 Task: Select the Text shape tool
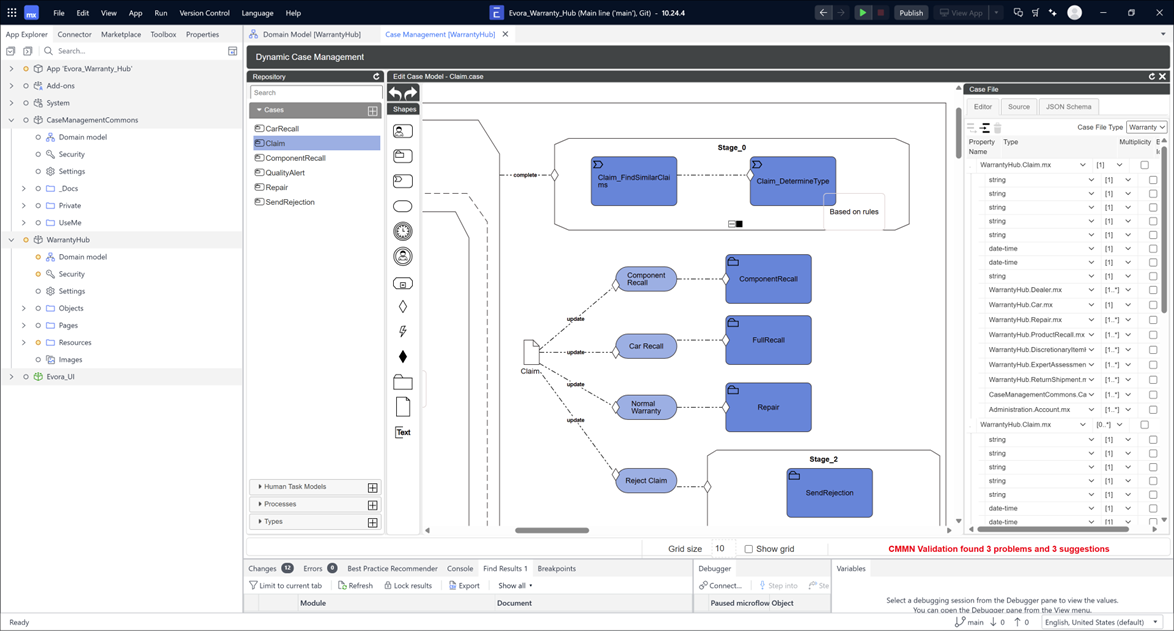403,432
